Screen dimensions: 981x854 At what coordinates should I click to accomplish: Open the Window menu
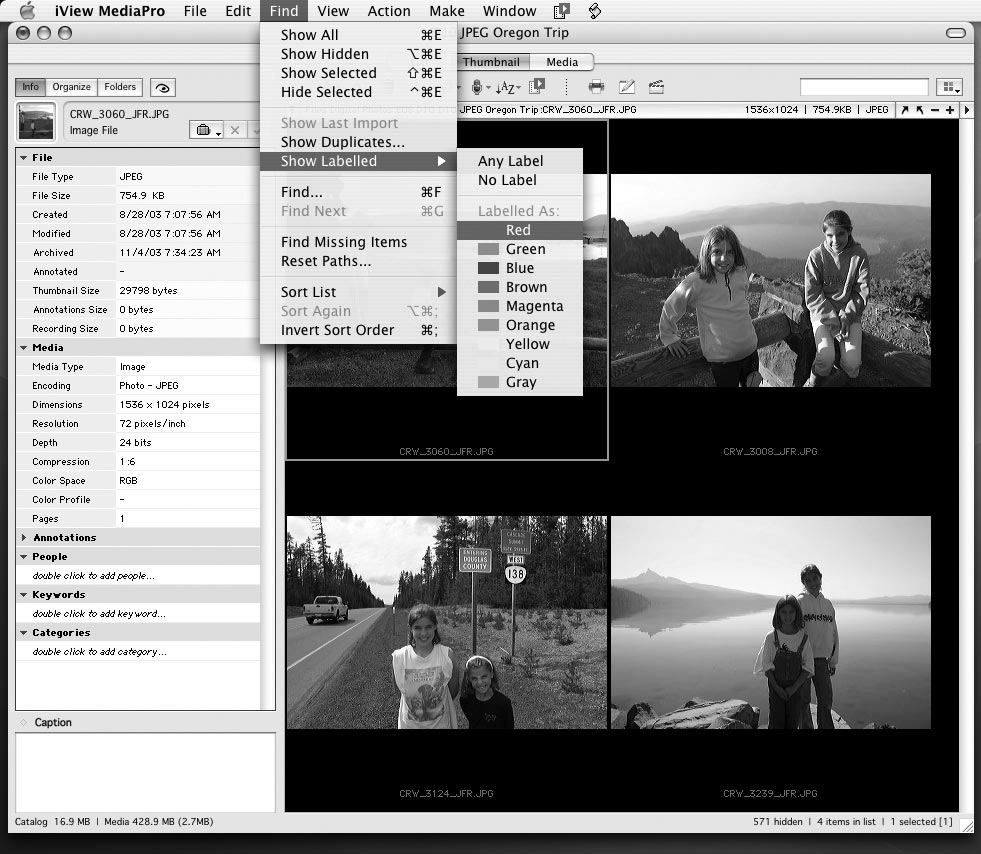pos(509,11)
